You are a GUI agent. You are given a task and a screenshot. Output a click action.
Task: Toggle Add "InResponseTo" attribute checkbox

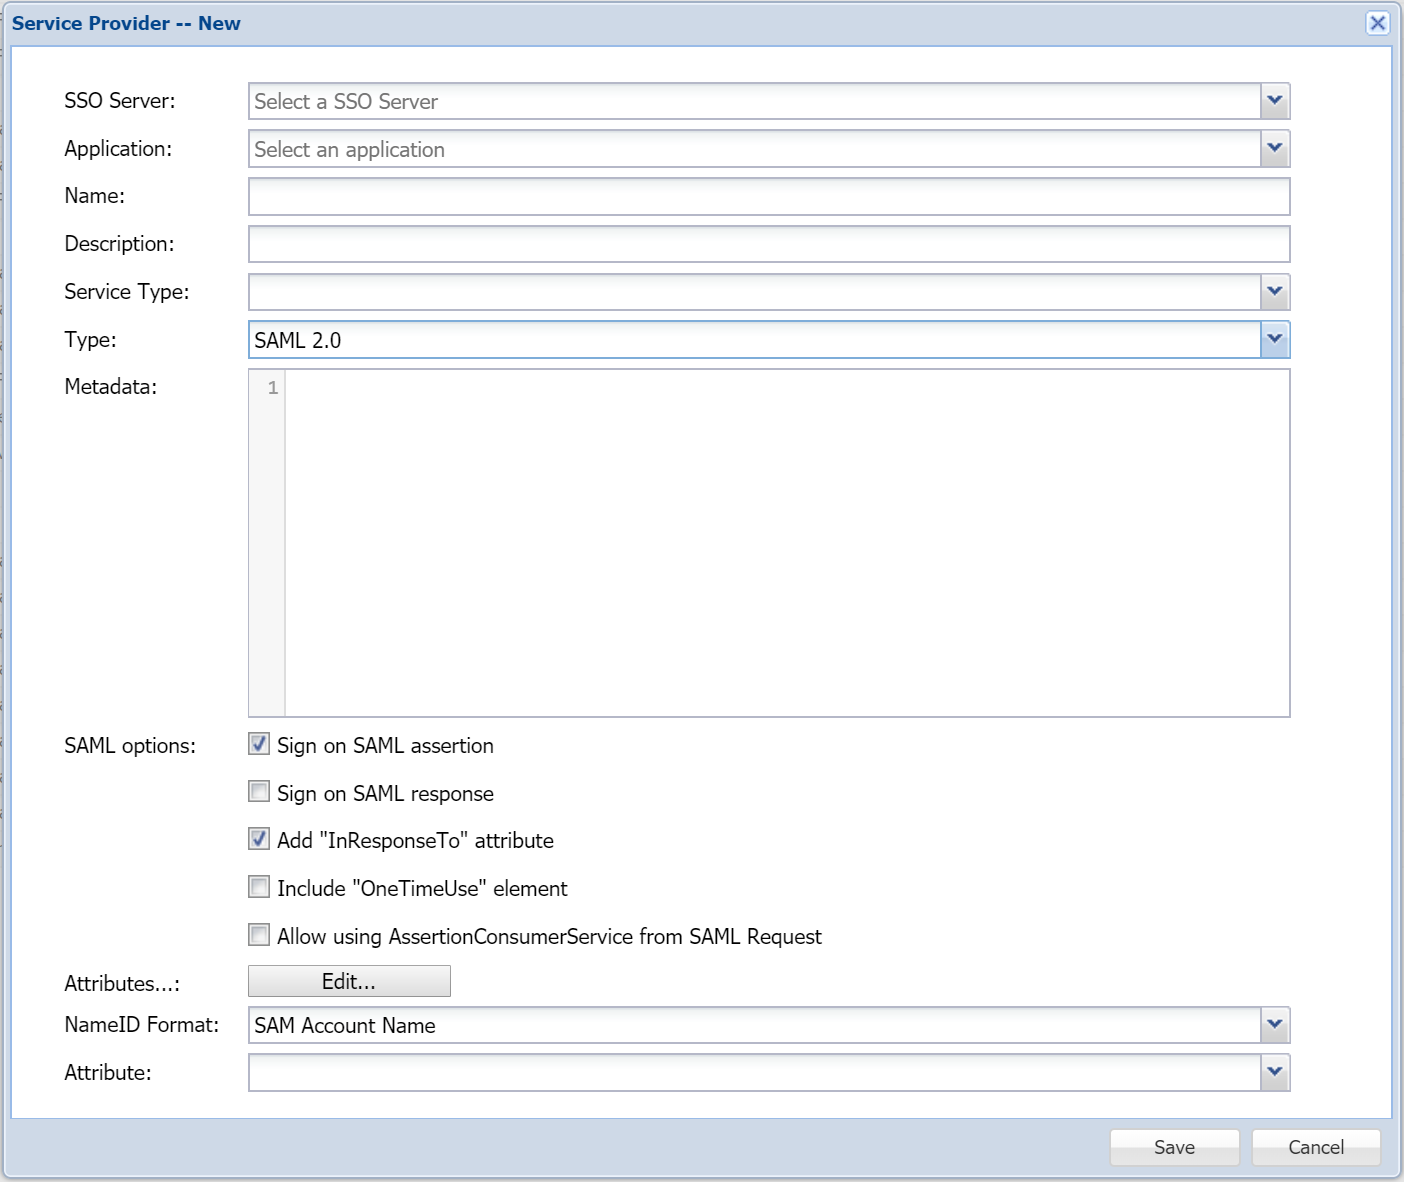coord(259,839)
